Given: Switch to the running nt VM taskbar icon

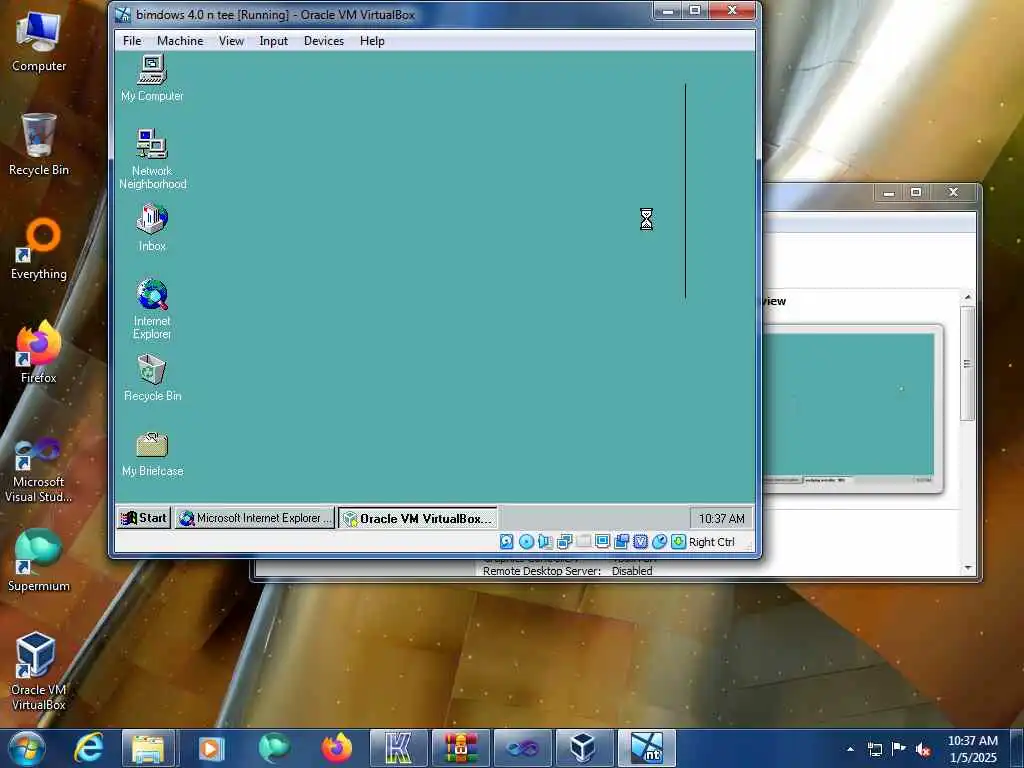Looking at the screenshot, I should 647,748.
